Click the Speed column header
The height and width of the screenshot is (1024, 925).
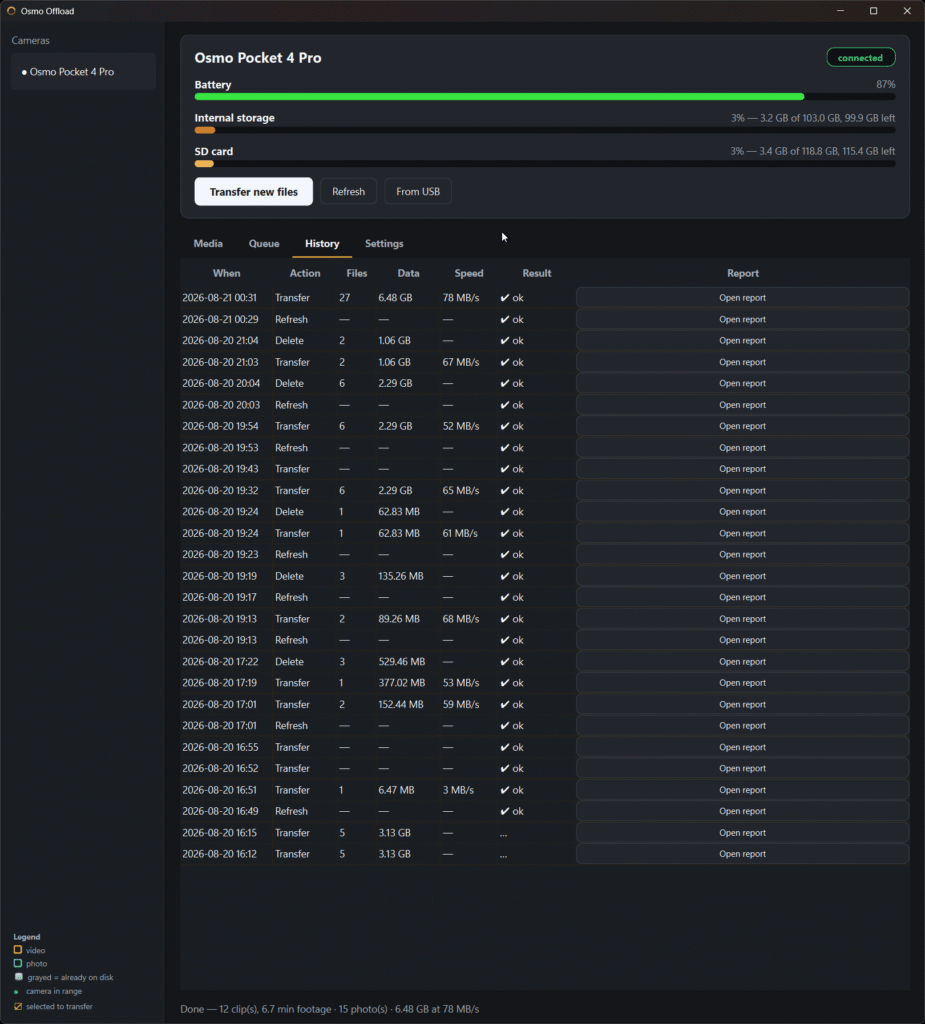[468, 273]
